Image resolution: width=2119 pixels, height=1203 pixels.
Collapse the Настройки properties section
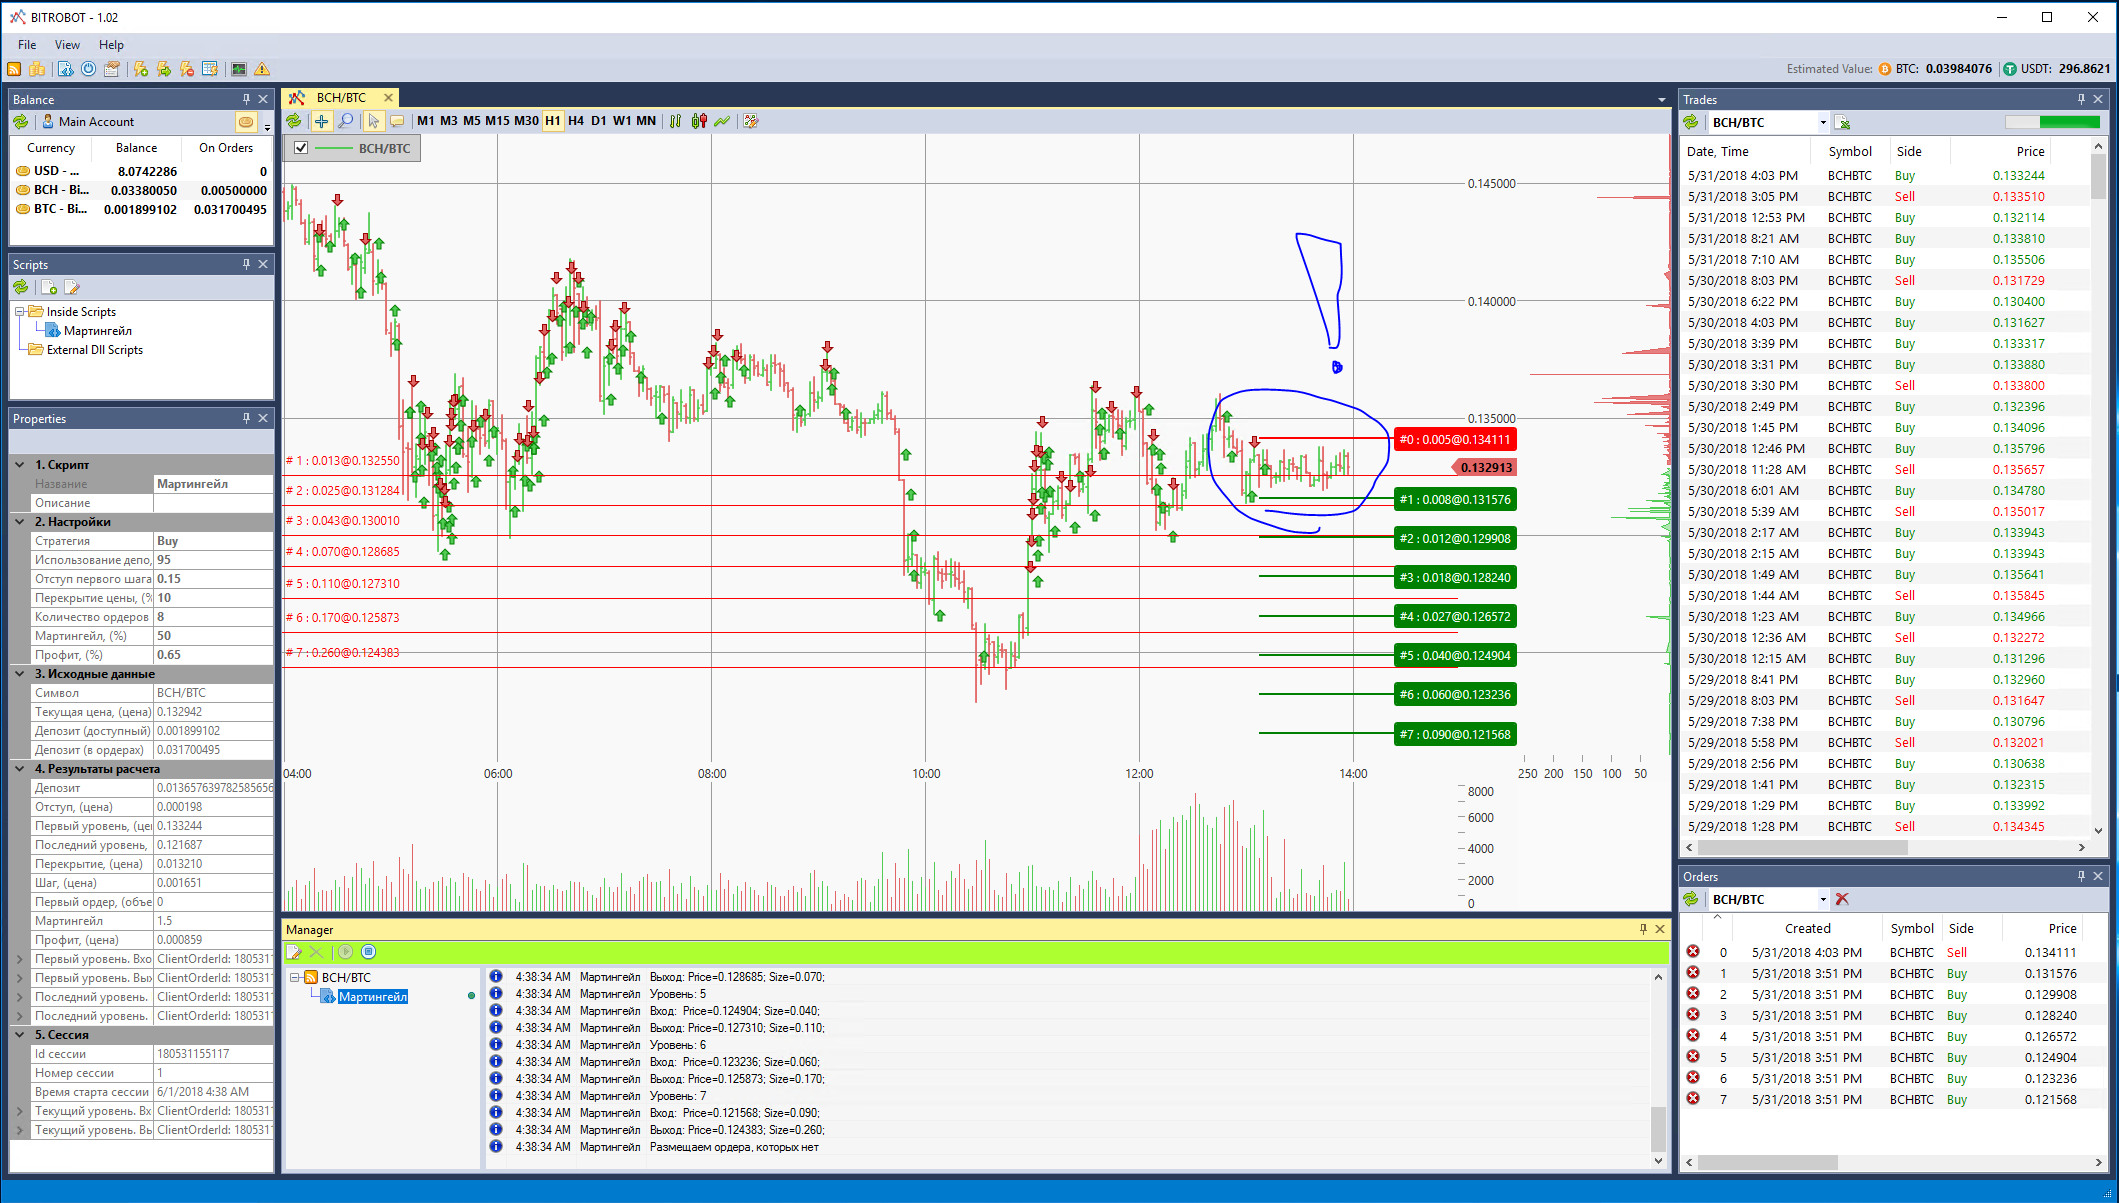(x=20, y=522)
